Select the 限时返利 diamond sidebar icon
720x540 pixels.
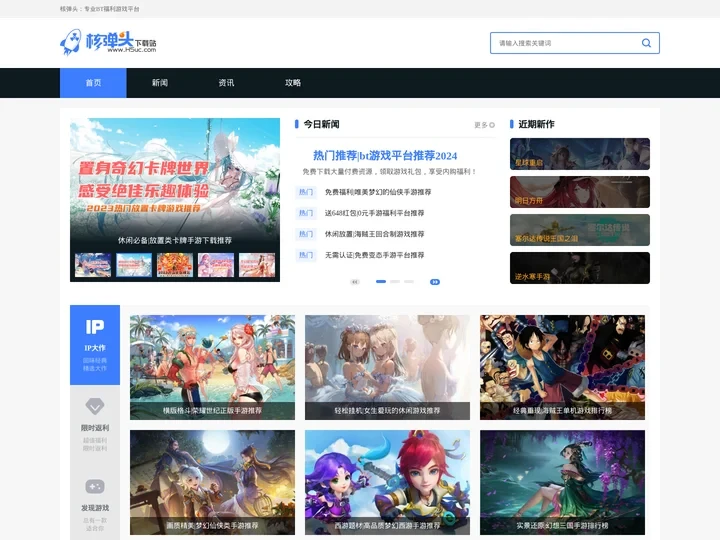click(95, 406)
